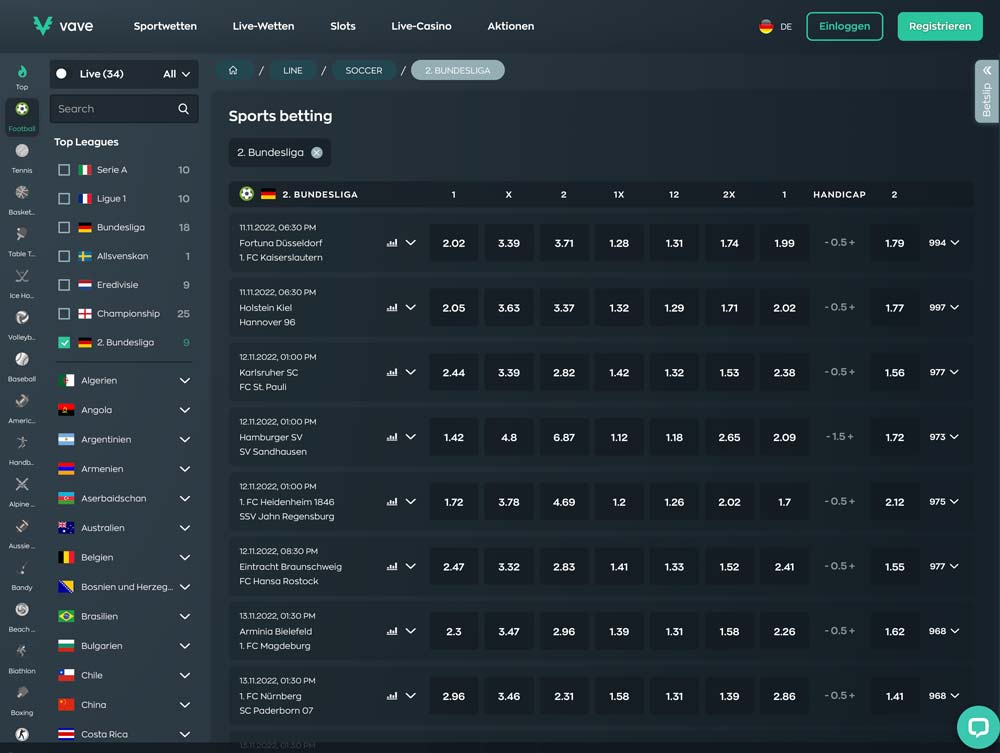Viewport: 1000px width, 753px height.
Task: Select the Aussie Rules sidebar icon
Action: (22, 533)
